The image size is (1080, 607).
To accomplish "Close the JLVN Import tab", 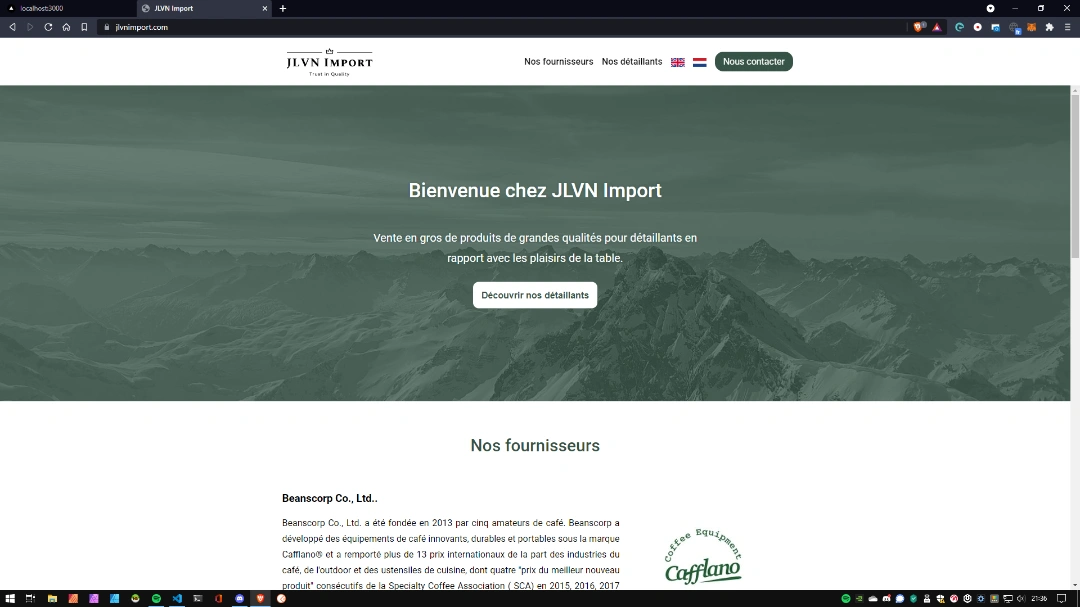I will tap(264, 8).
